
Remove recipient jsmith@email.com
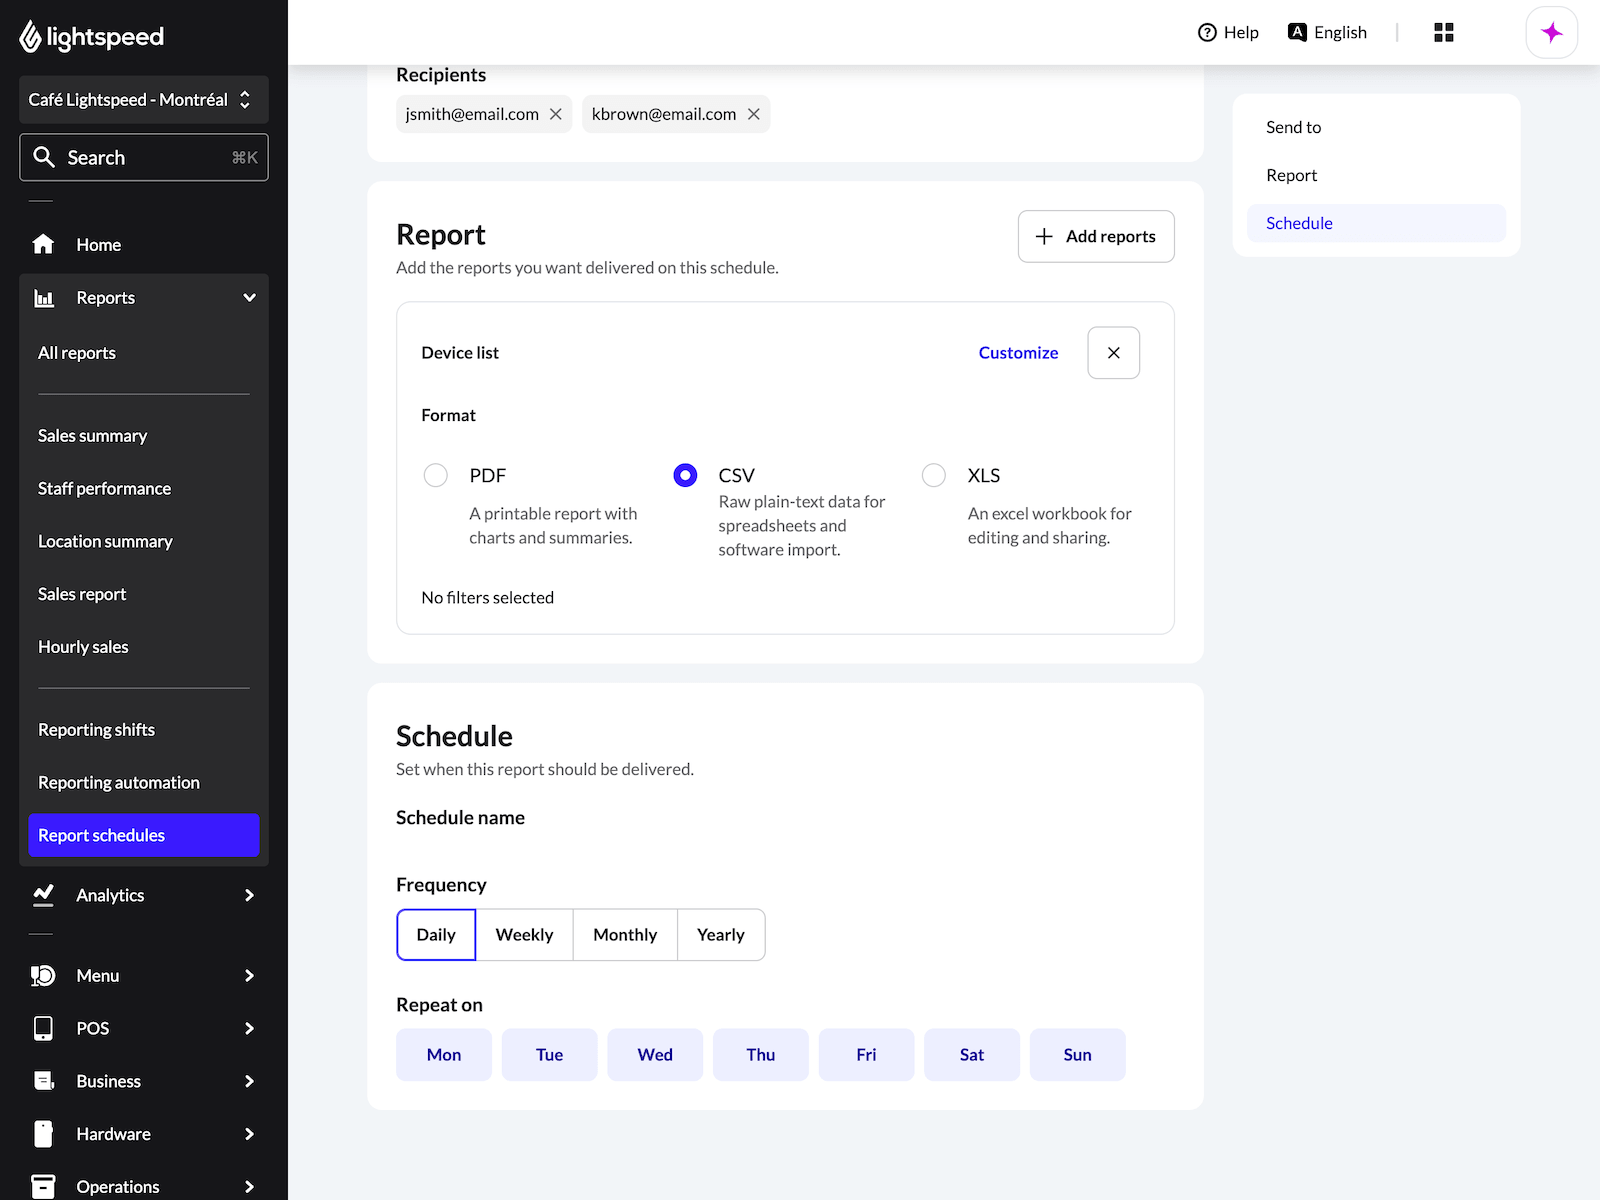pyautogui.click(x=556, y=114)
